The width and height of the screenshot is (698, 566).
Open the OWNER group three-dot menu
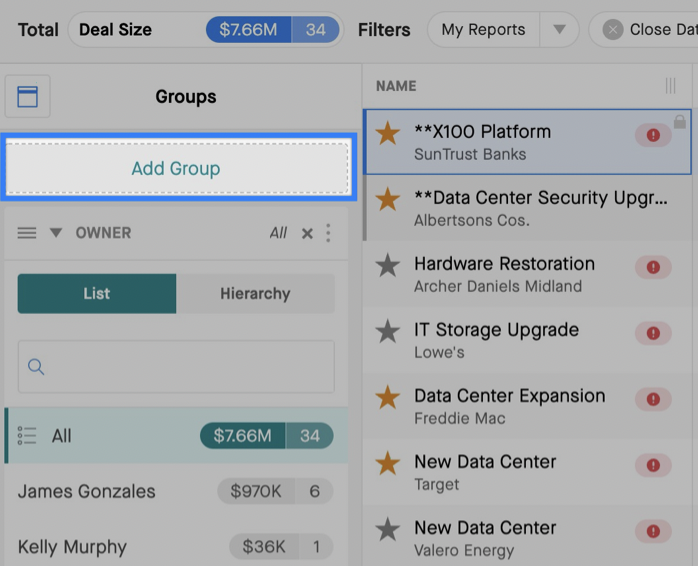[x=328, y=233]
